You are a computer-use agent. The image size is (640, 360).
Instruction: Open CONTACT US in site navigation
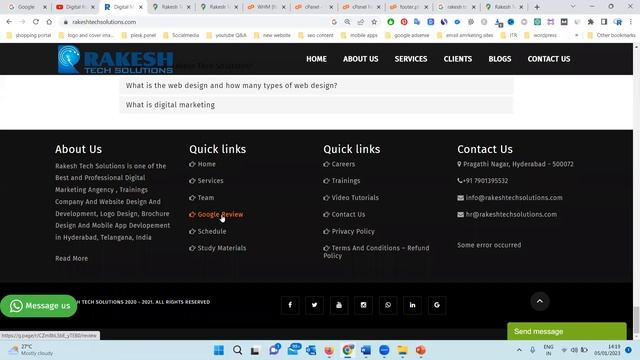click(549, 59)
